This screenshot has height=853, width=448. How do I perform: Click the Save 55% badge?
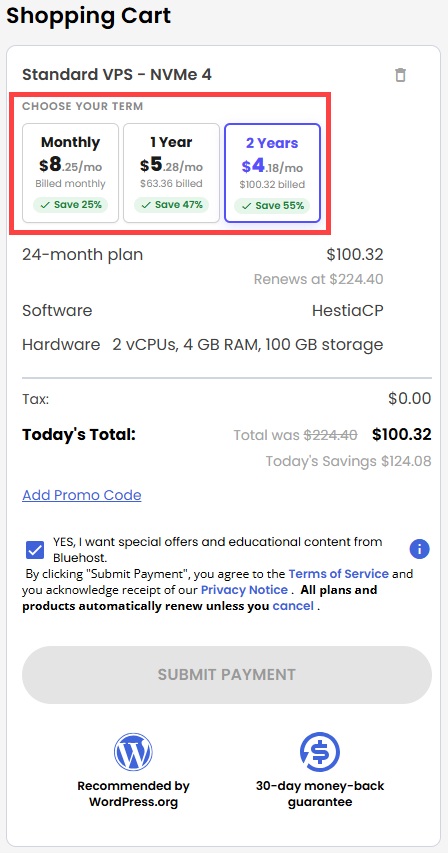point(272,206)
